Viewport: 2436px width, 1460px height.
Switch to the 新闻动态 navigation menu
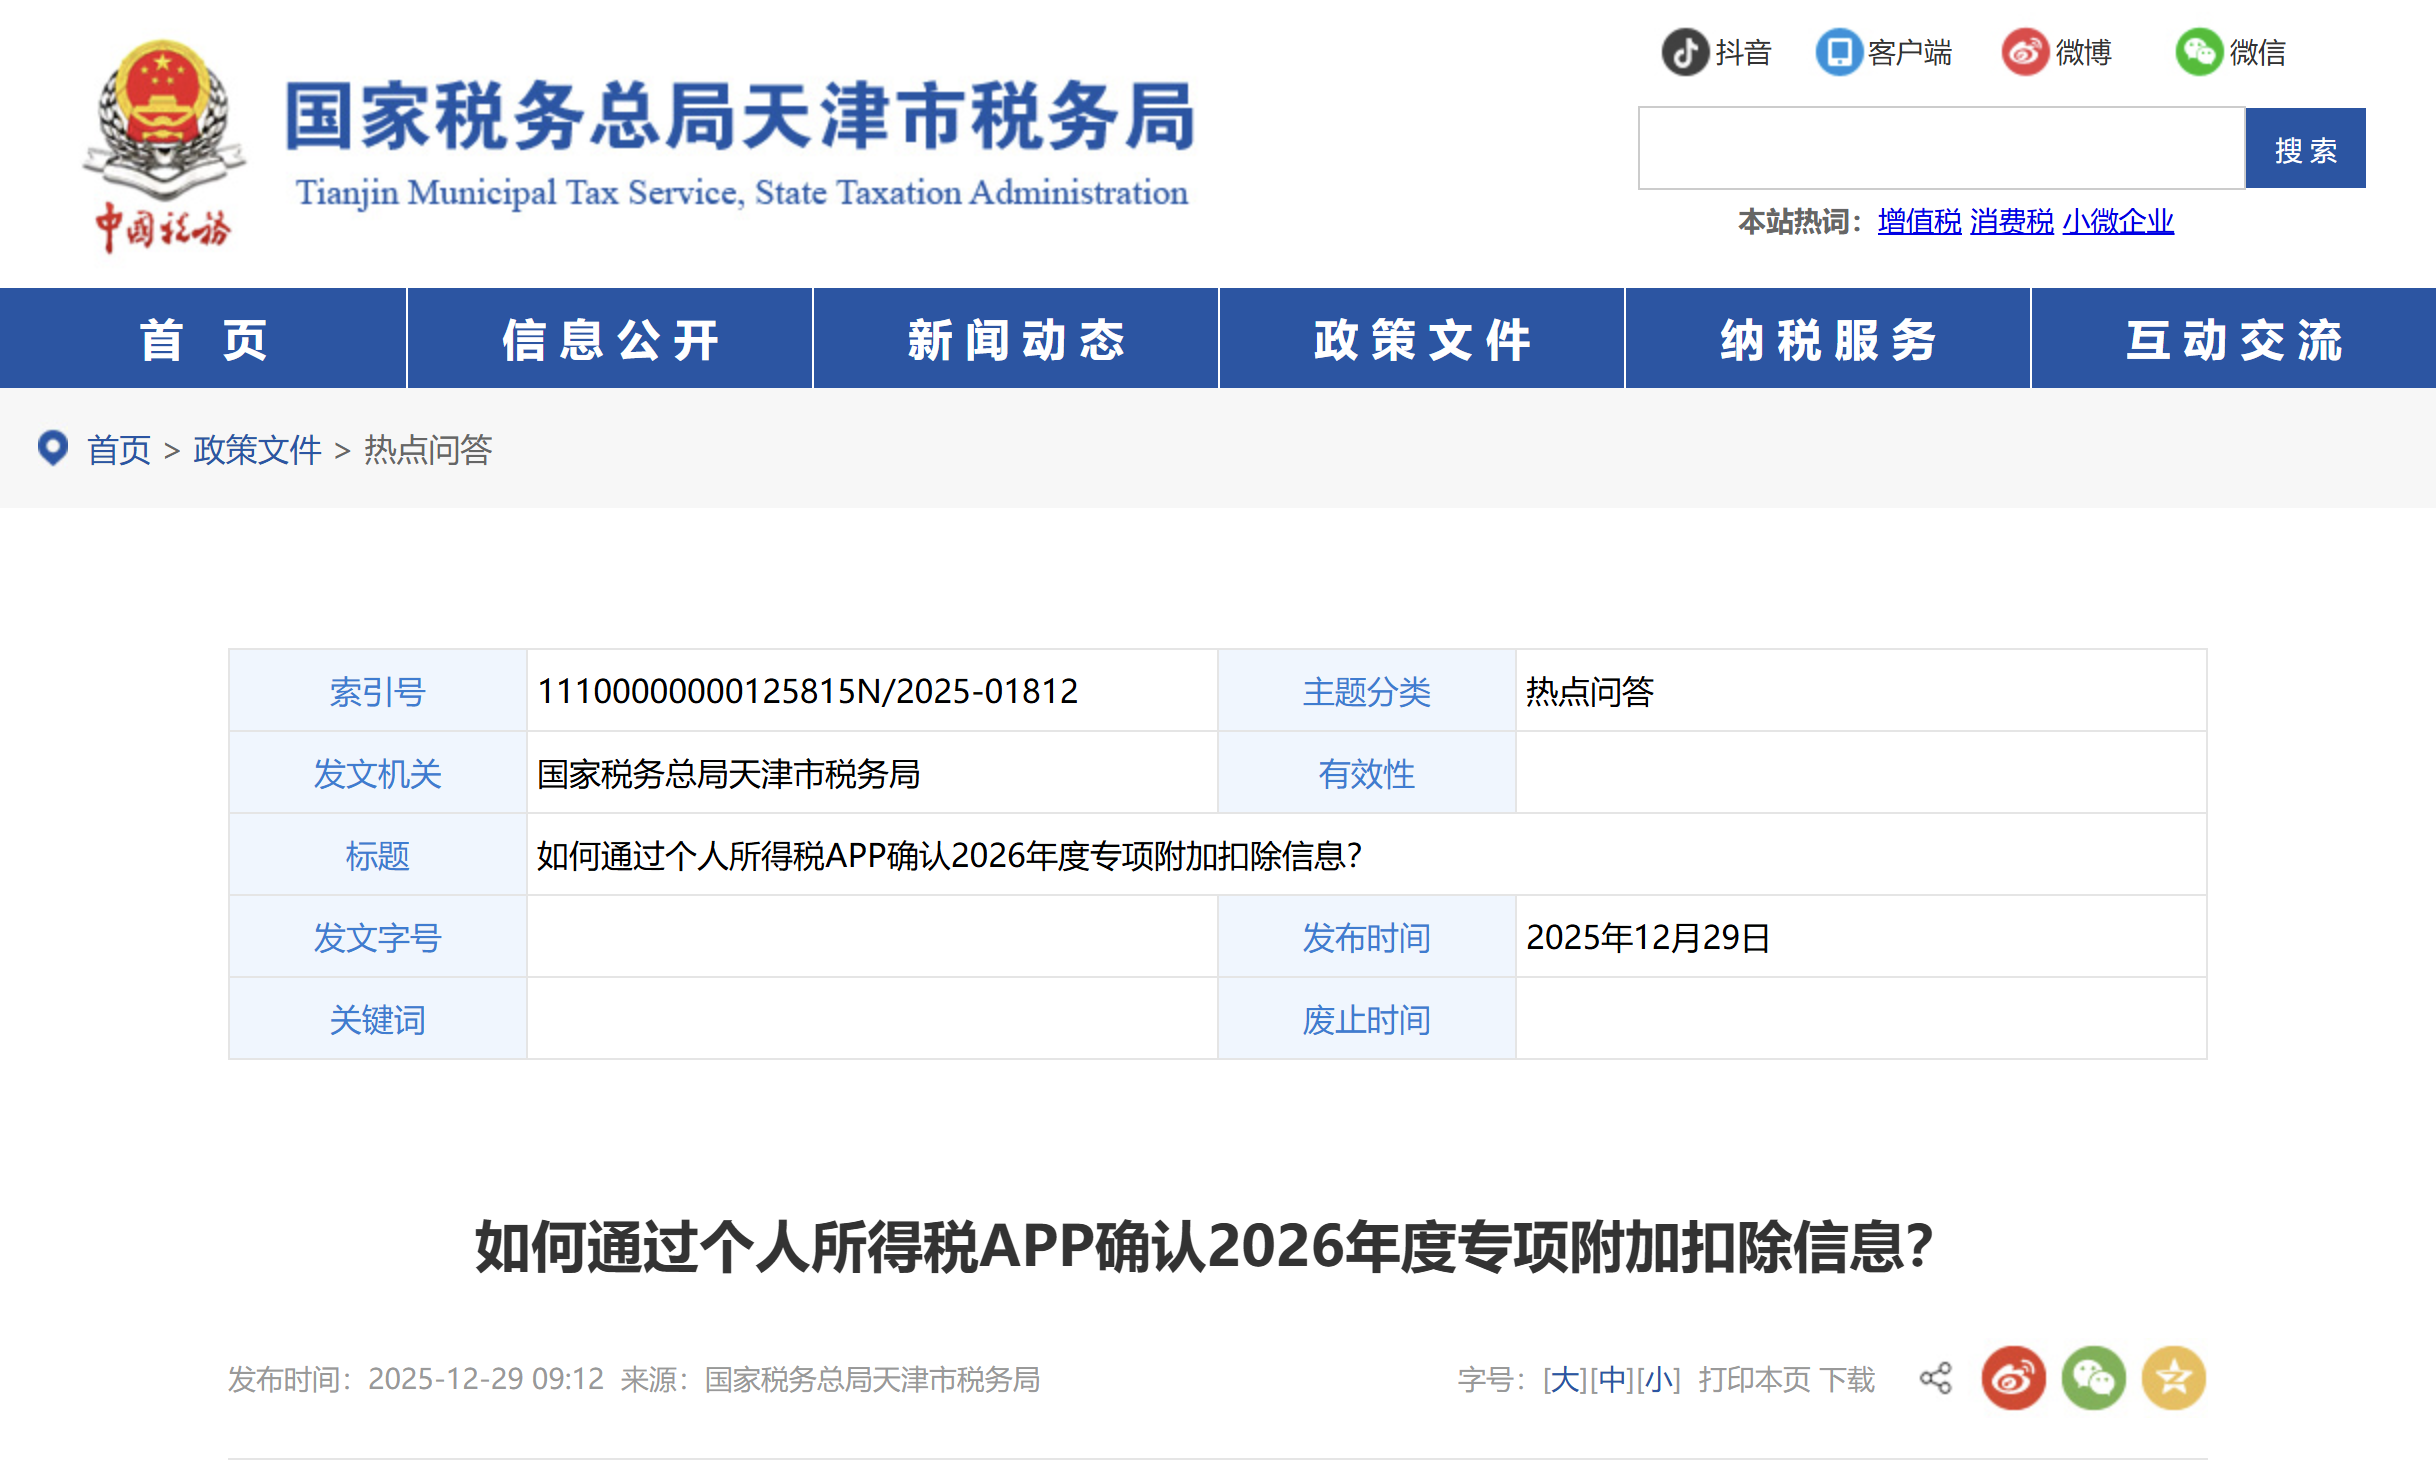point(1015,338)
